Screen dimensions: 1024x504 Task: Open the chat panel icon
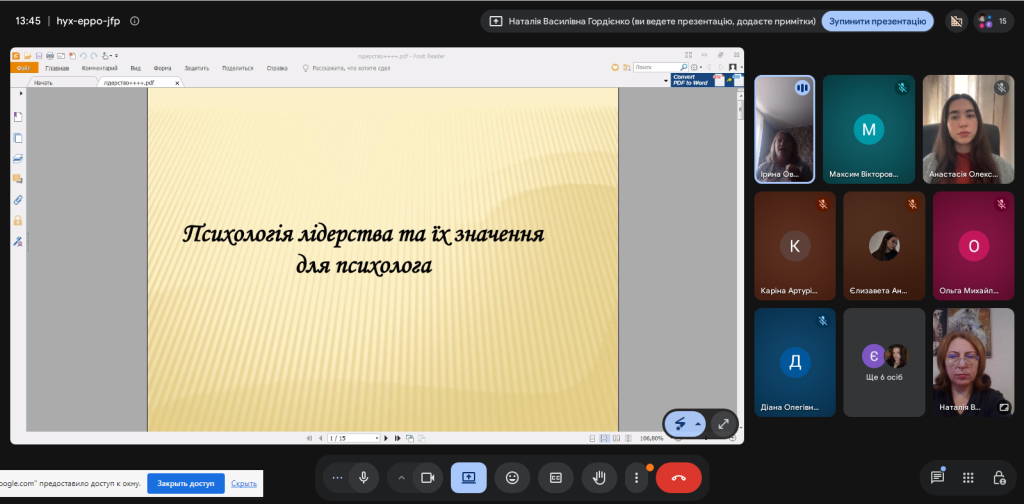(x=937, y=477)
